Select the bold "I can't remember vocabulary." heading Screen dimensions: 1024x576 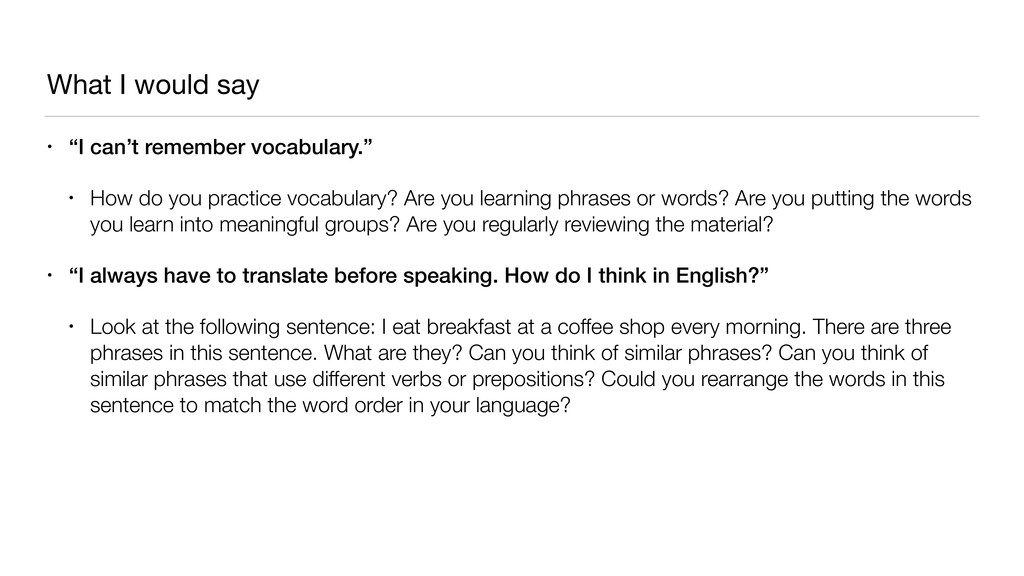tap(225, 150)
